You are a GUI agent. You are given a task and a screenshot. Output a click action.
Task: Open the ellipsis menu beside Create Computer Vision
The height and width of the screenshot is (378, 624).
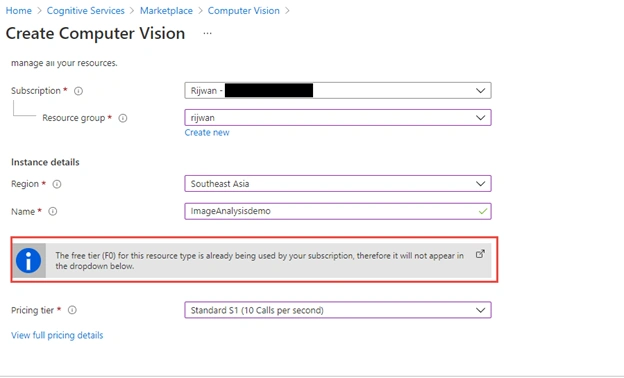tap(207, 33)
